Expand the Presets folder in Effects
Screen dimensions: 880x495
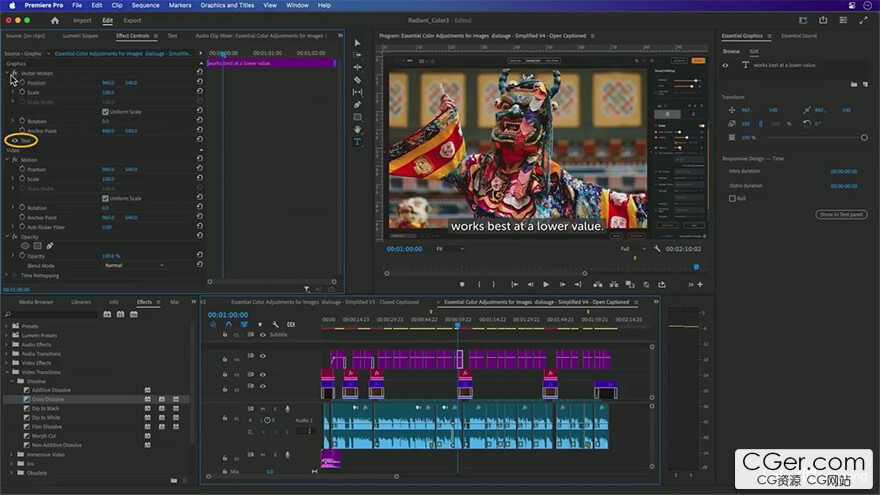pos(7,326)
